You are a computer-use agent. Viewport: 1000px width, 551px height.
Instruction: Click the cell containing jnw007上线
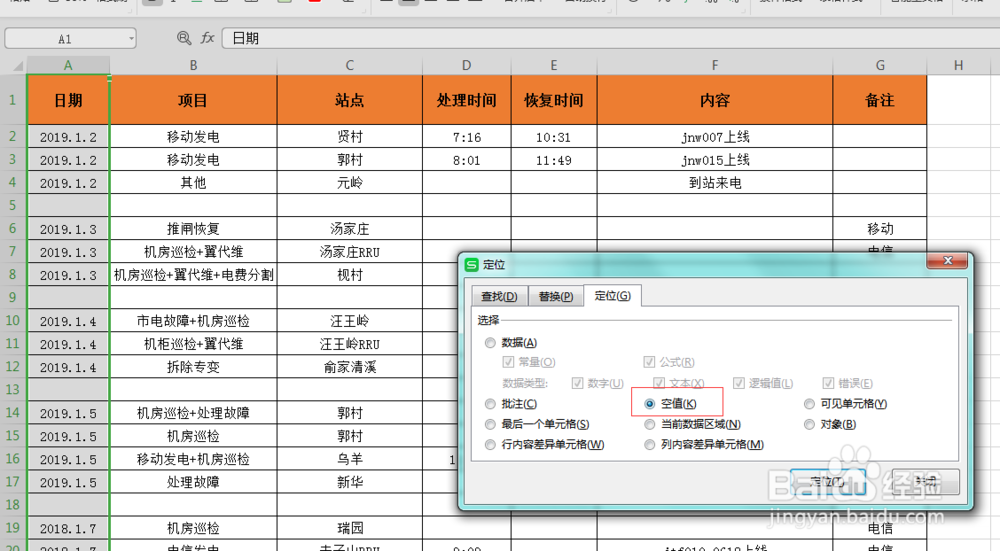pos(715,136)
